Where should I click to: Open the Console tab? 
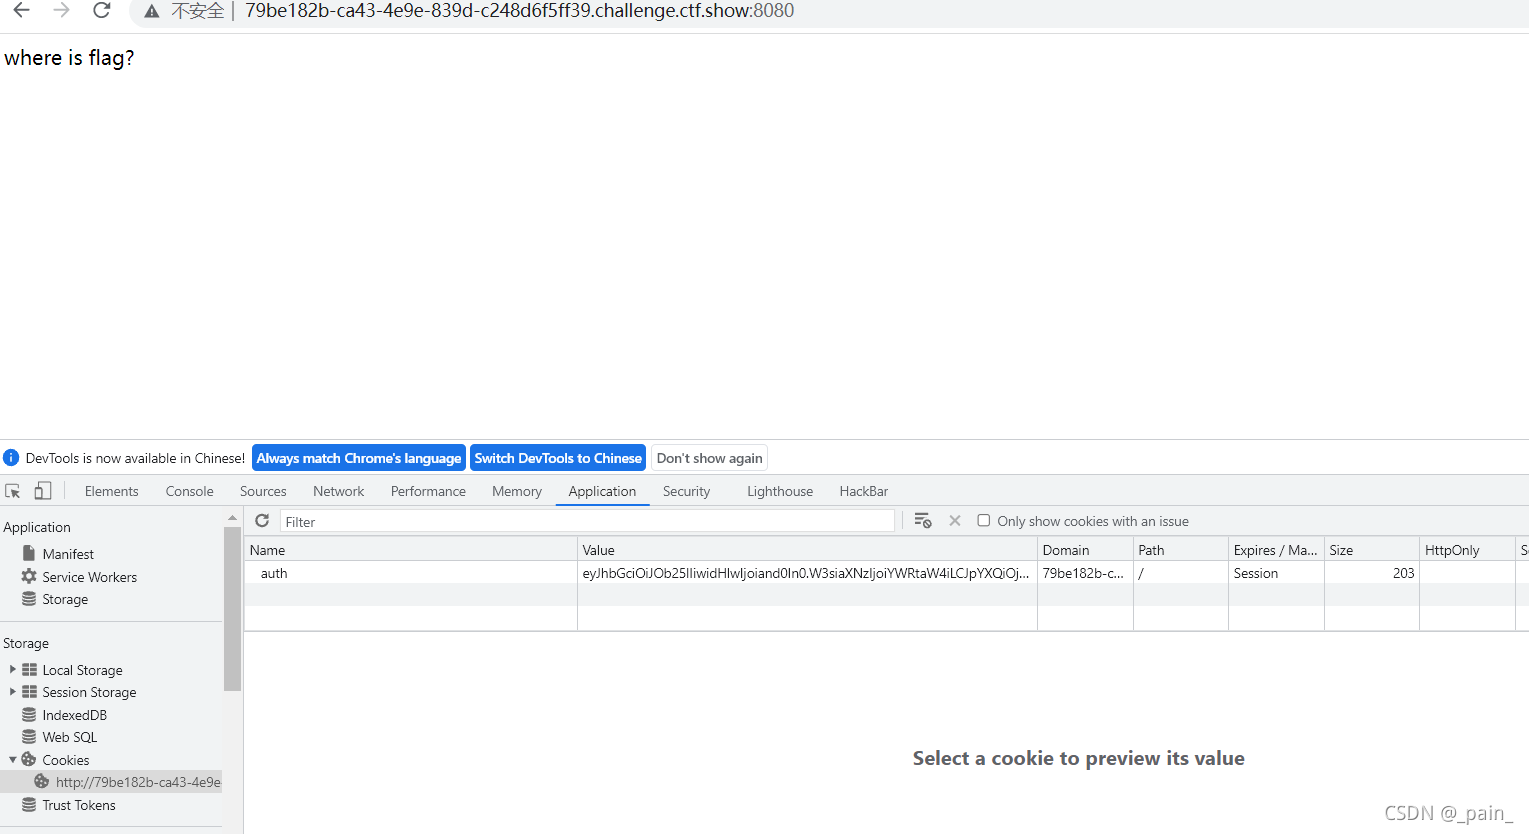click(190, 491)
